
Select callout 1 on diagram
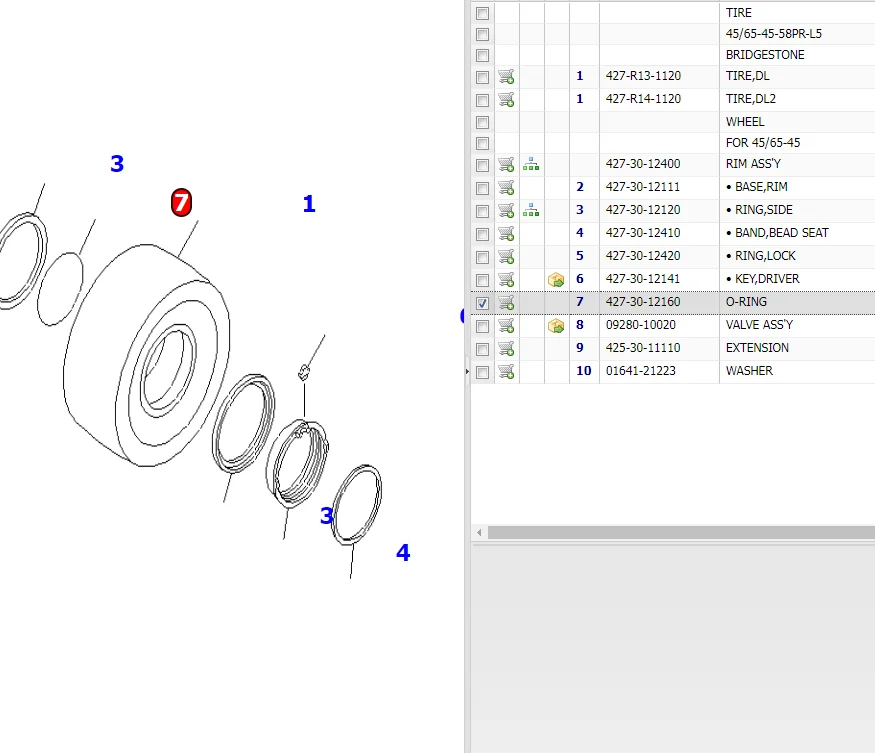[x=309, y=204]
